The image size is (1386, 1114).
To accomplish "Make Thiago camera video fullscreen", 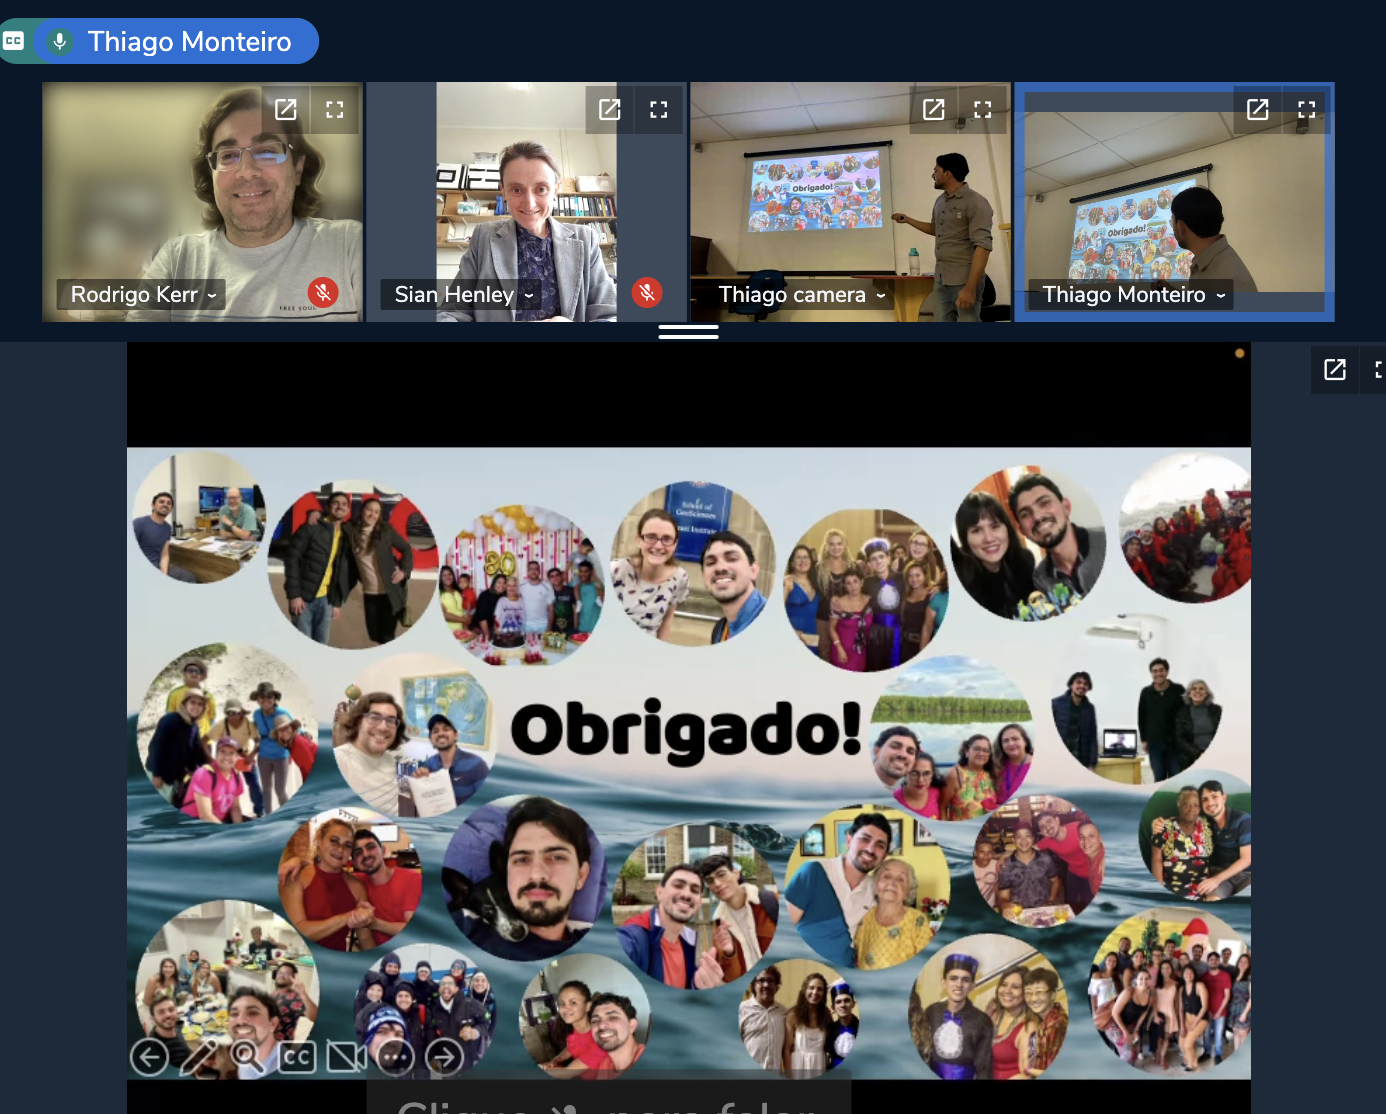I will click(x=983, y=109).
